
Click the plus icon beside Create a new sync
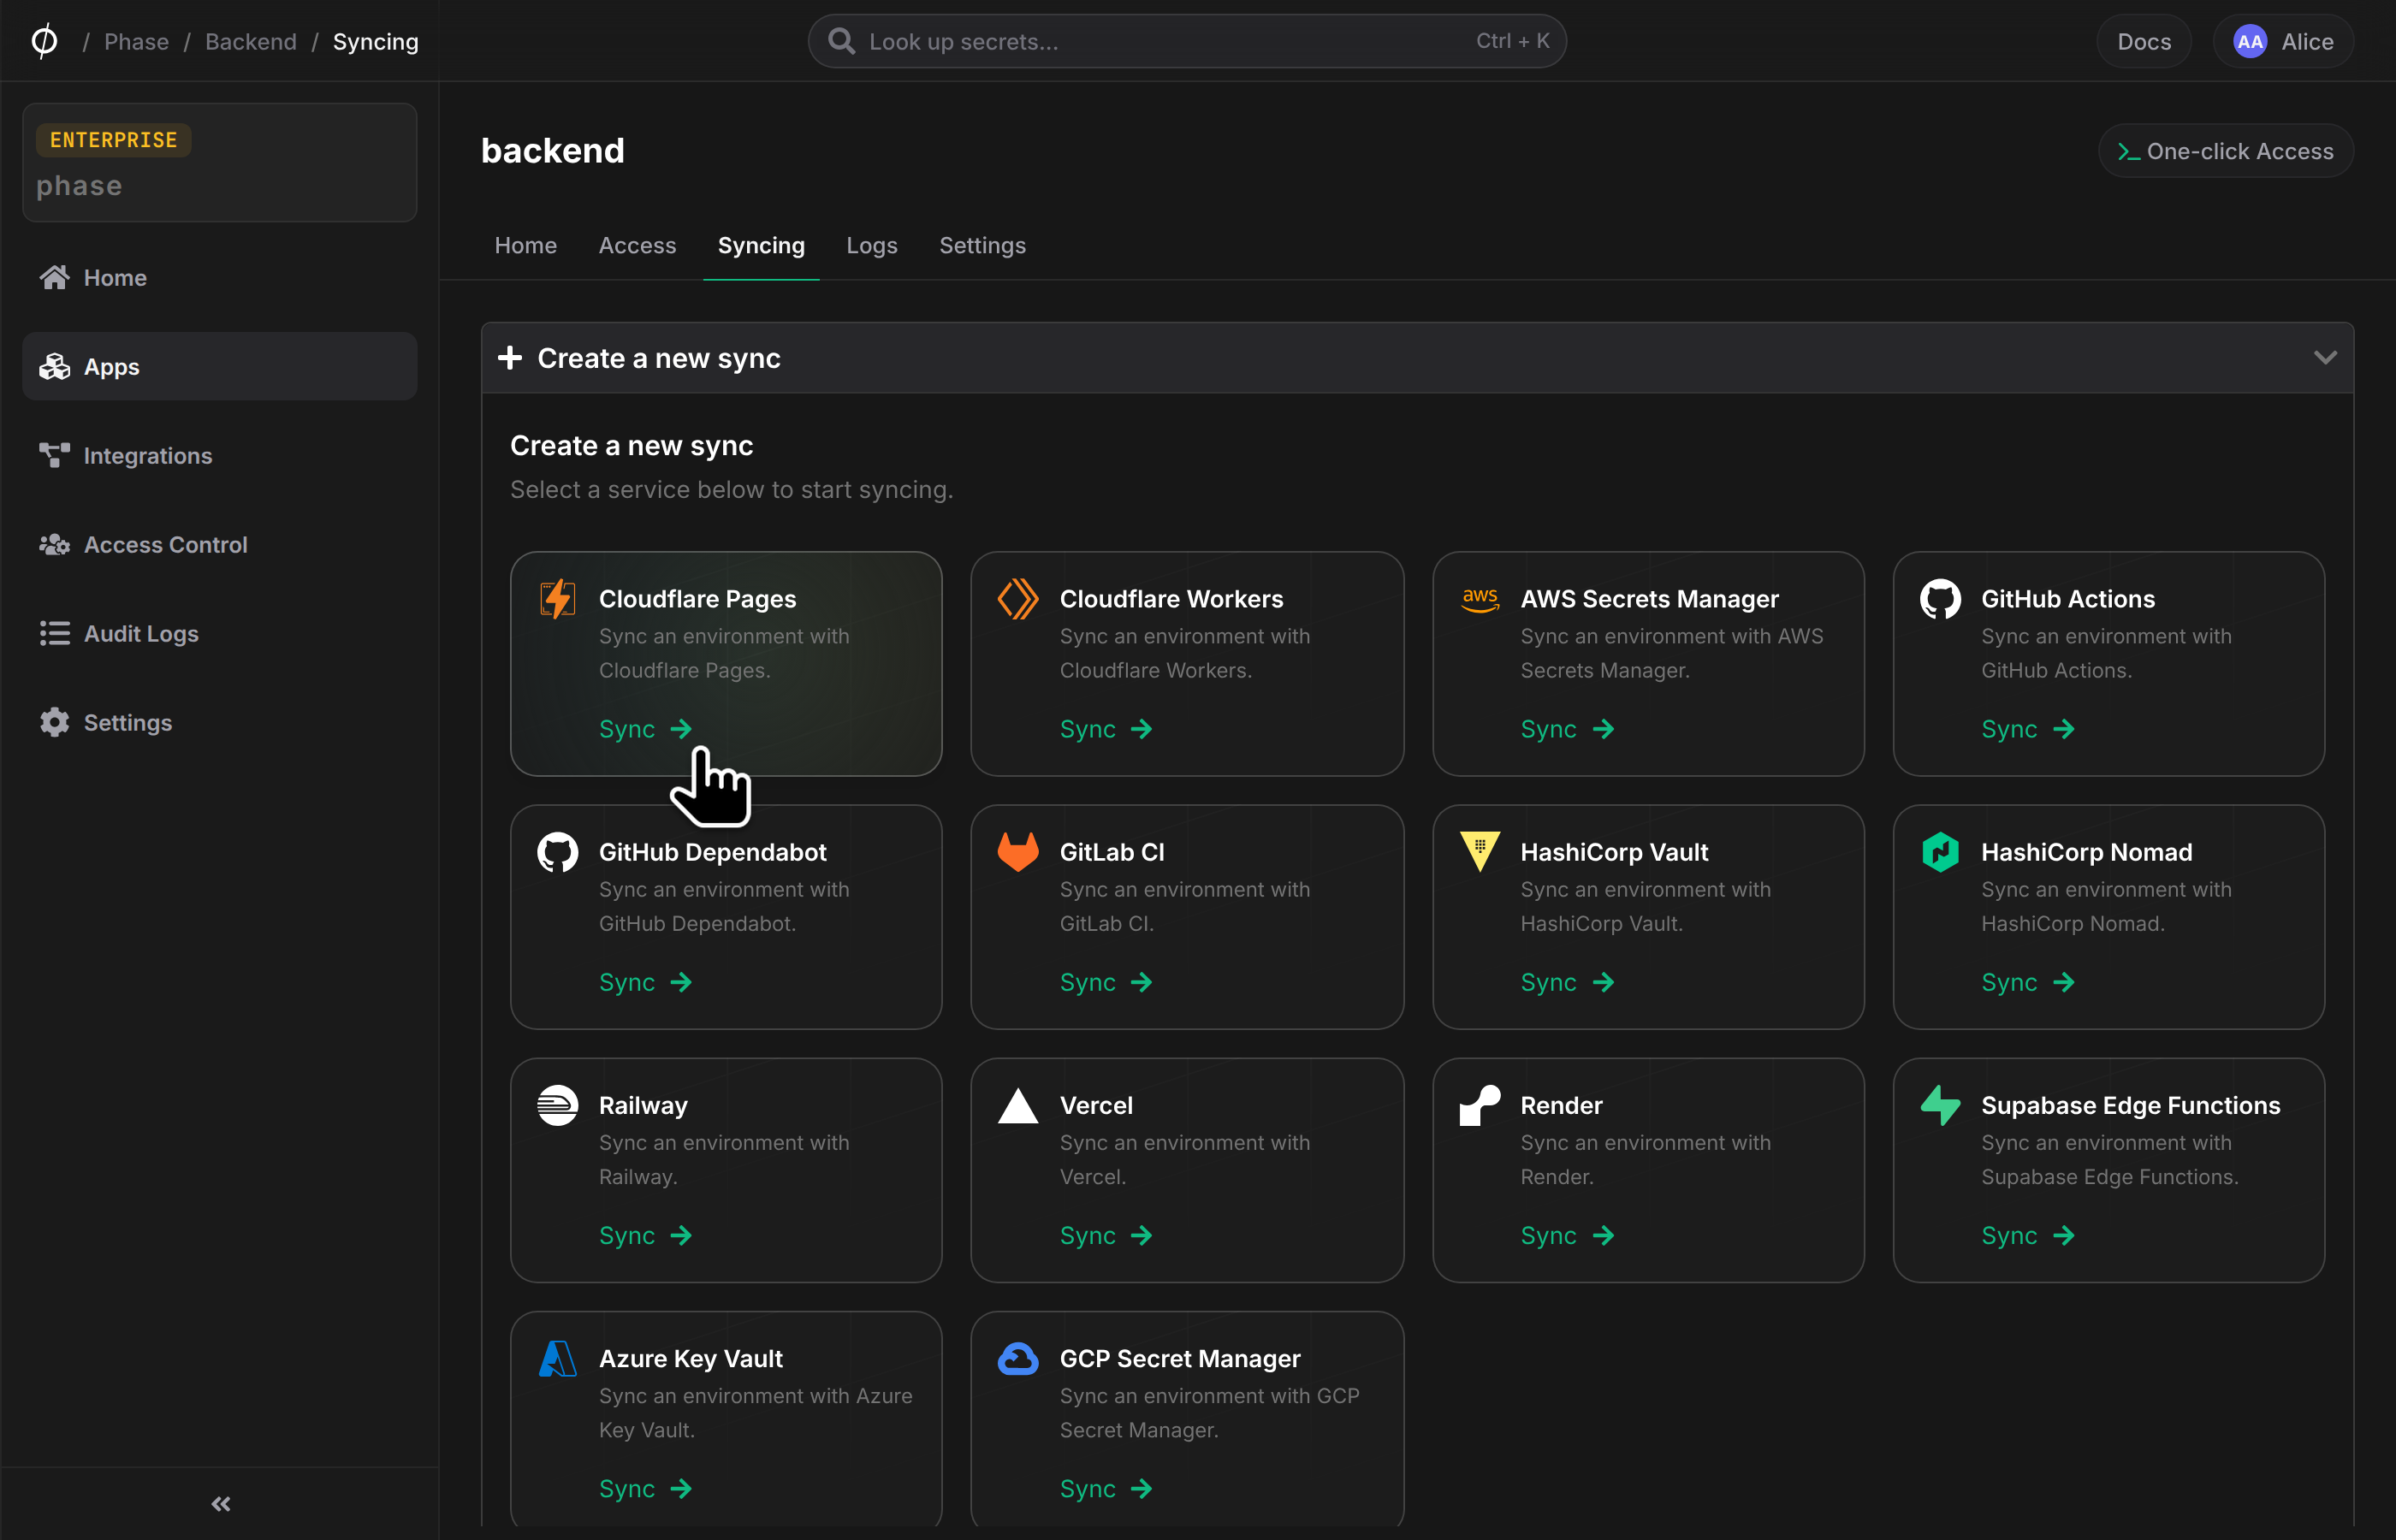click(x=510, y=357)
